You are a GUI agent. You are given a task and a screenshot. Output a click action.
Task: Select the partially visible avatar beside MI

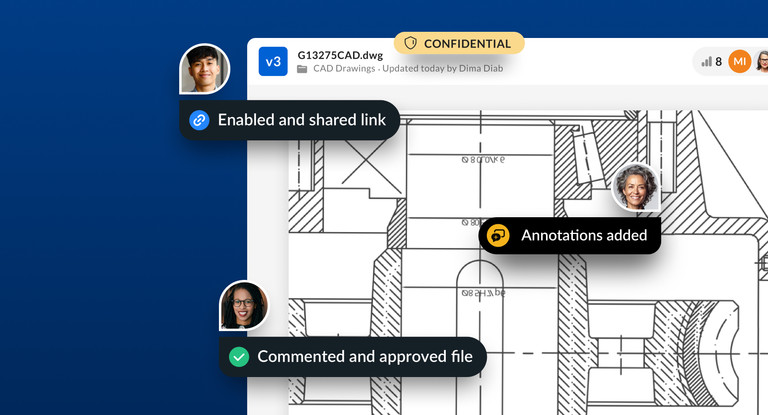click(761, 62)
